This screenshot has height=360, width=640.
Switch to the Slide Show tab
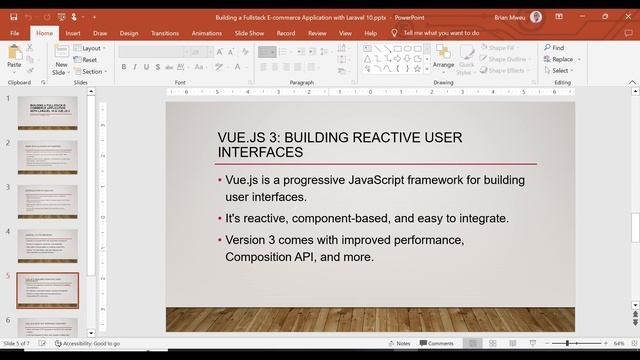coord(249,33)
